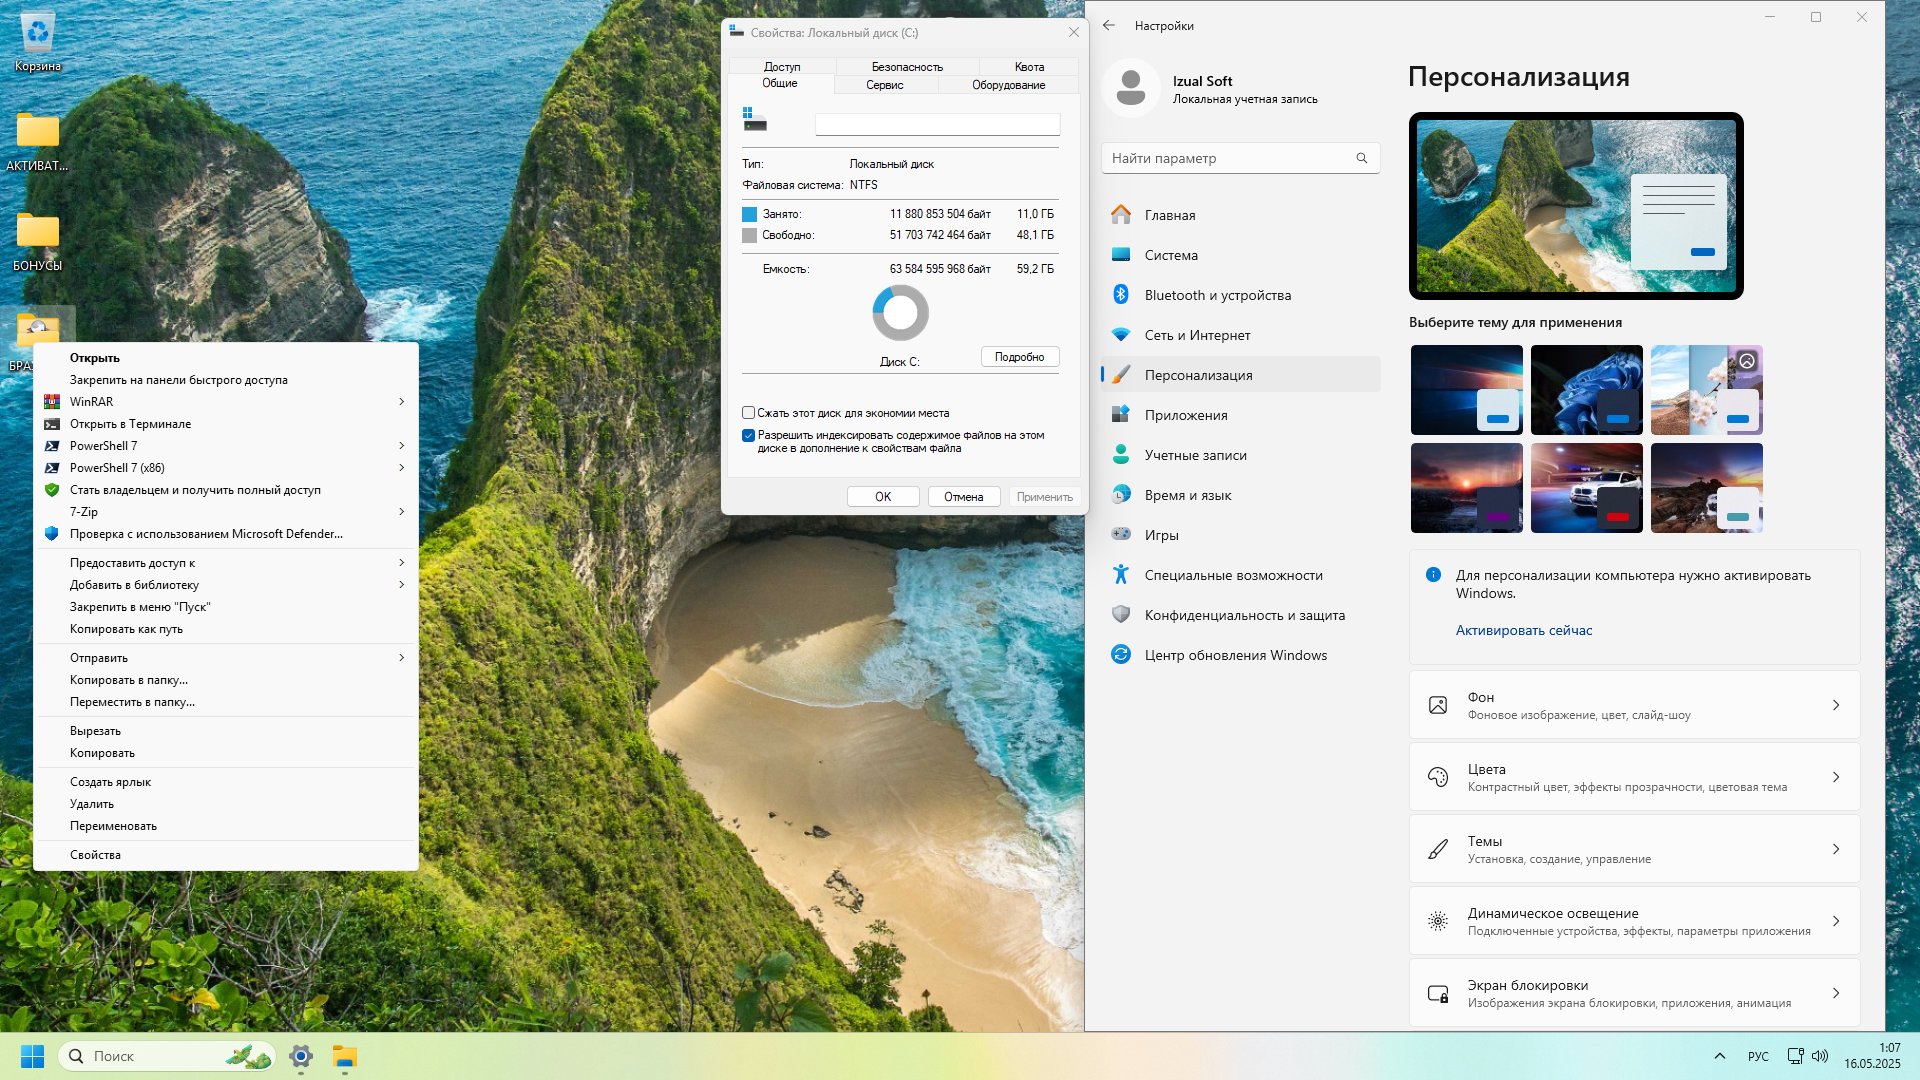Click the Приложения icon in sidebar
This screenshot has height=1080, width=1920.
point(1121,415)
